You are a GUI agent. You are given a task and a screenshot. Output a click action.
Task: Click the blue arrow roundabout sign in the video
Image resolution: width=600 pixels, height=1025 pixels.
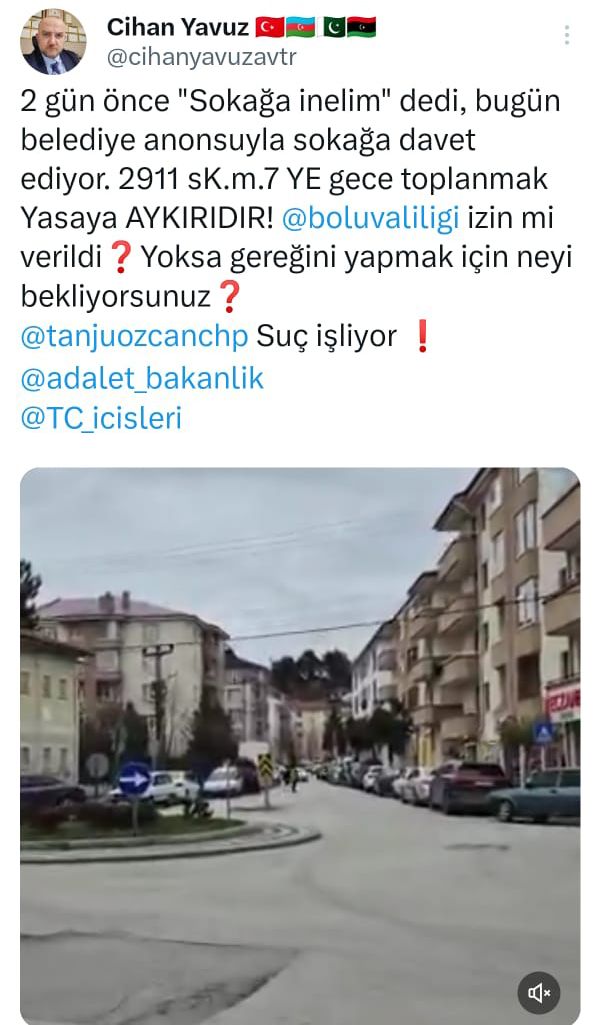135,779
